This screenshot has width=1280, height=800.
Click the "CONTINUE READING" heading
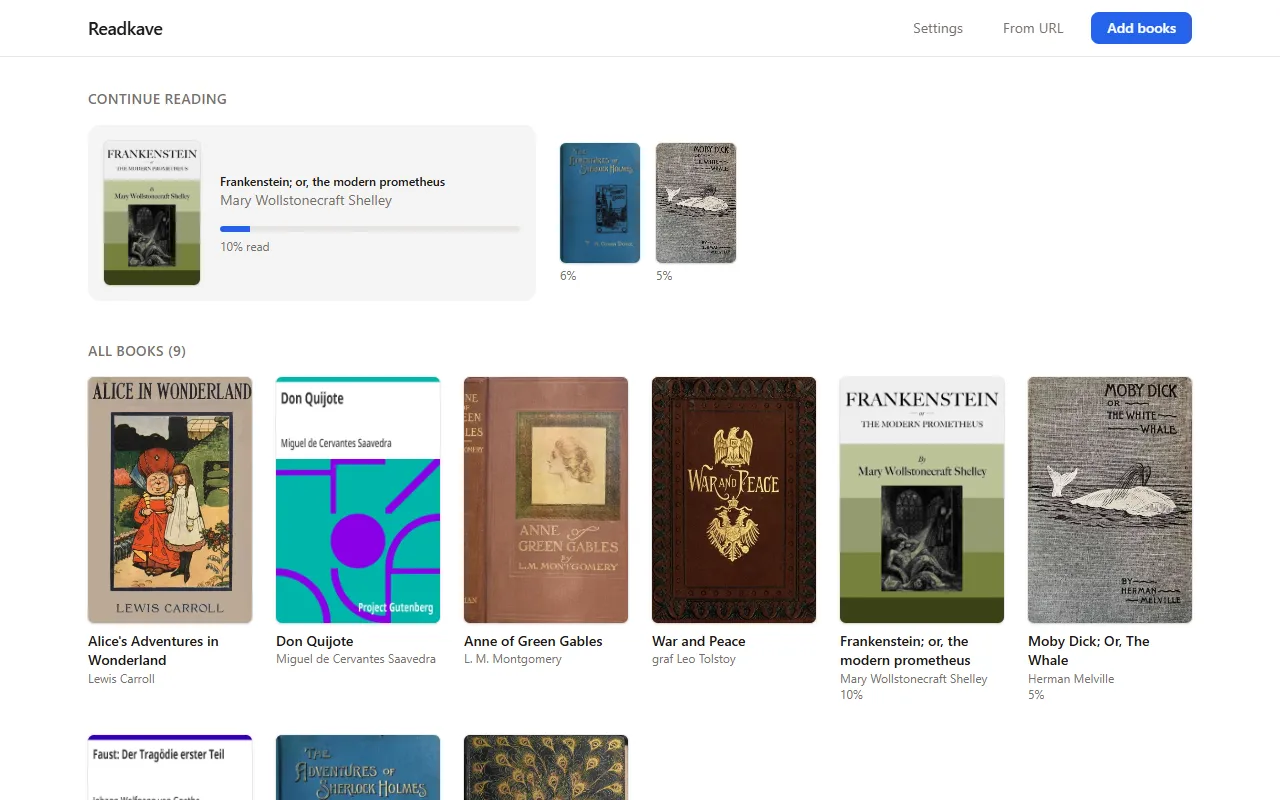[x=157, y=99]
